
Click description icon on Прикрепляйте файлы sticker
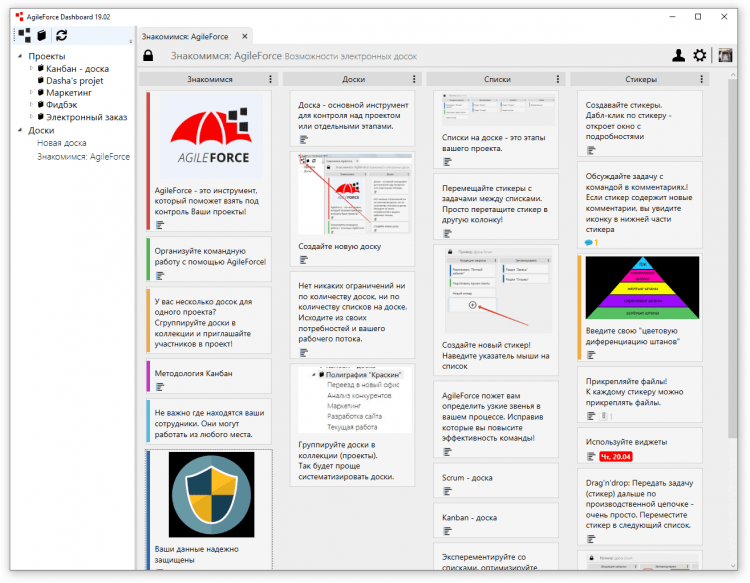tap(591, 416)
